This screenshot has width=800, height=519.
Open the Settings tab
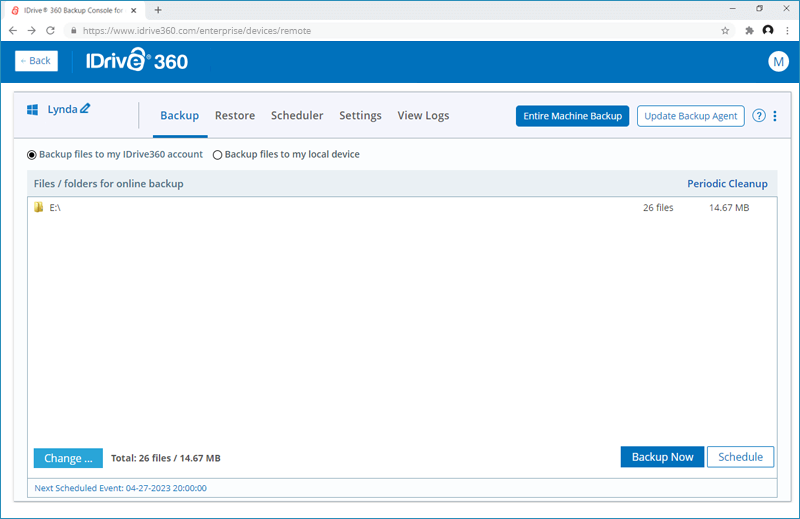point(360,116)
